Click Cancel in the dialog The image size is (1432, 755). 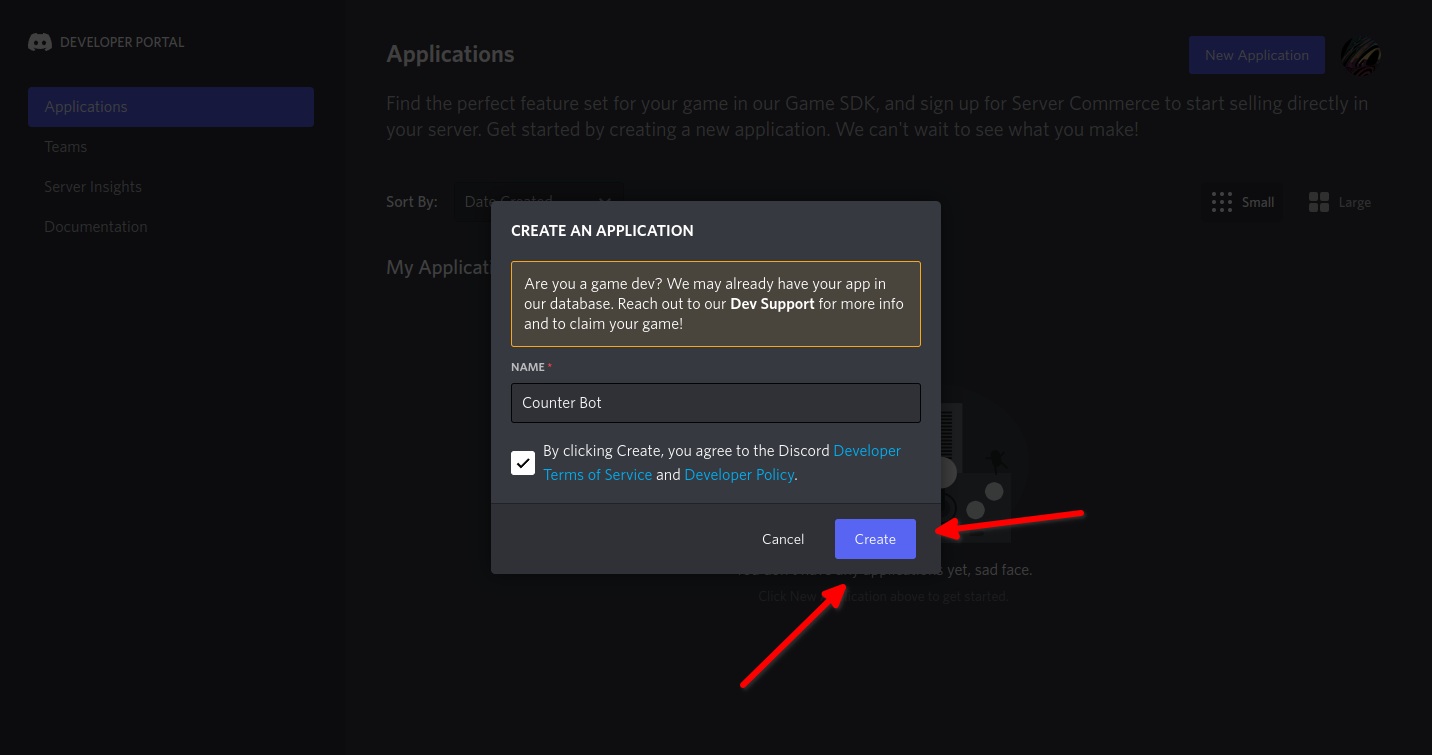[783, 539]
